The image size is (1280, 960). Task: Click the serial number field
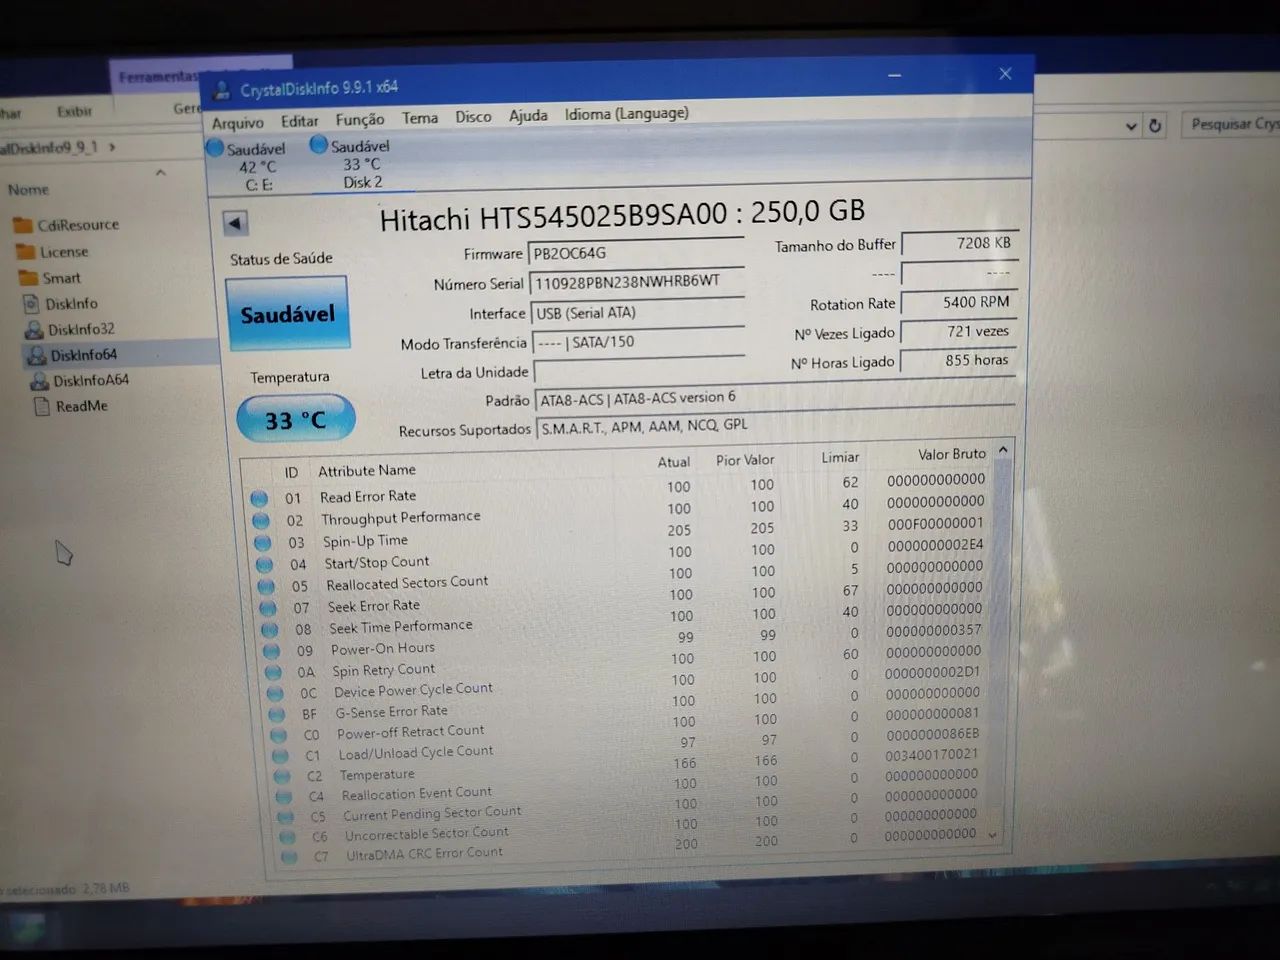[x=637, y=282]
